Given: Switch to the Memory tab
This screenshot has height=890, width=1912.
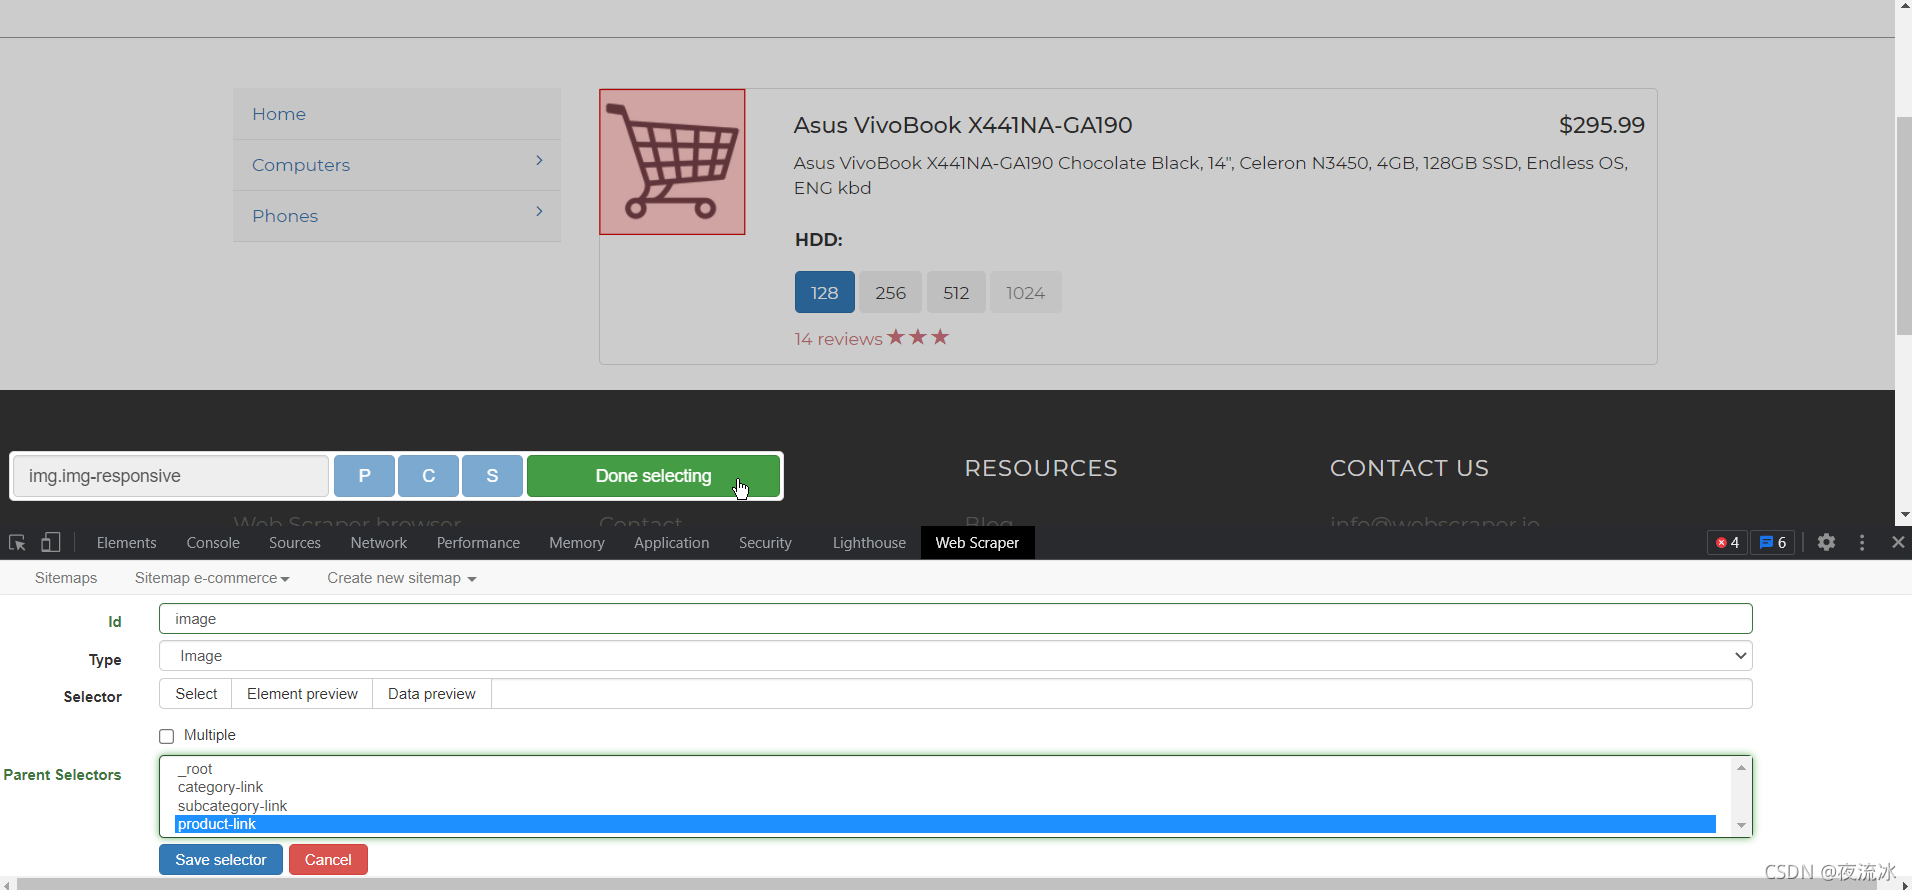Looking at the screenshot, I should [x=577, y=543].
